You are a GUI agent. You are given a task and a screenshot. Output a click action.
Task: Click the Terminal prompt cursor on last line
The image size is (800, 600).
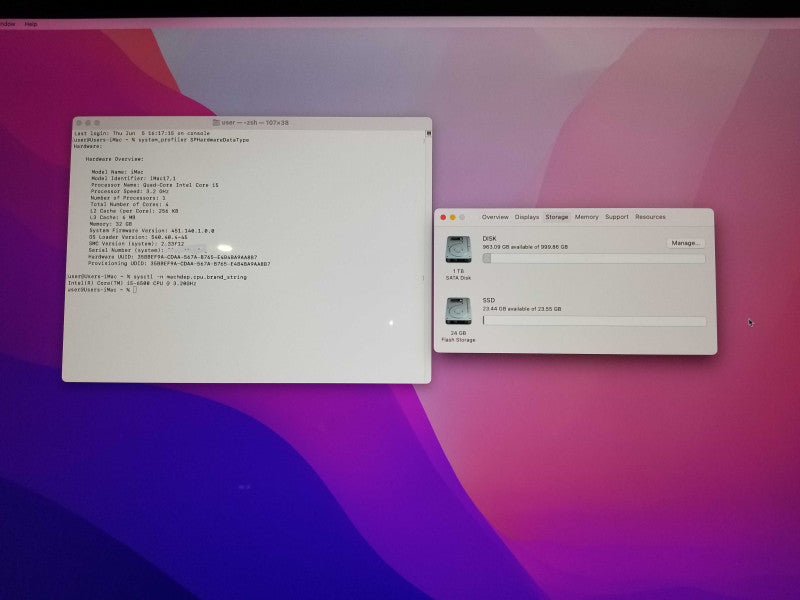coord(135,290)
